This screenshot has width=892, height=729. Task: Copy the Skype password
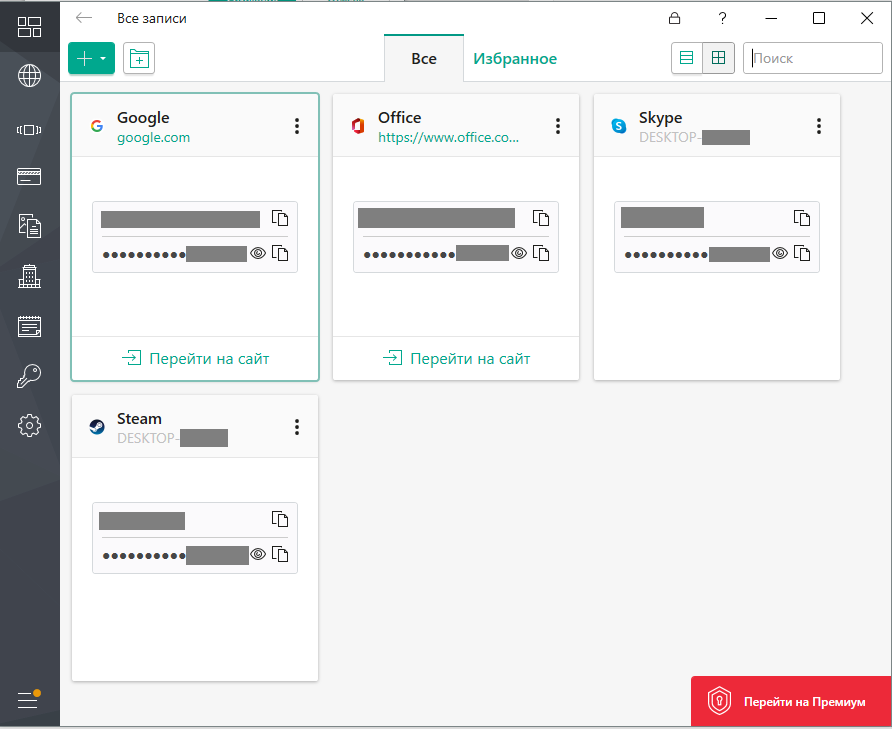click(802, 253)
